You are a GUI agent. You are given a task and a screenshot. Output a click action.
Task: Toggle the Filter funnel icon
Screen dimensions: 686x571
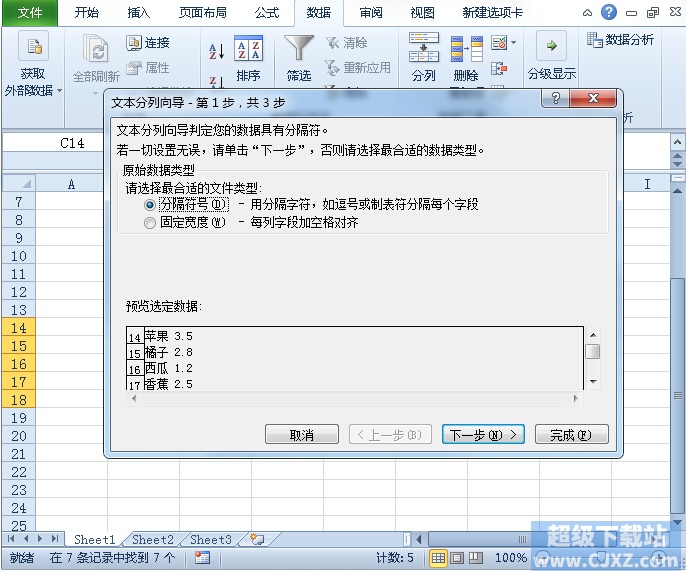299,47
